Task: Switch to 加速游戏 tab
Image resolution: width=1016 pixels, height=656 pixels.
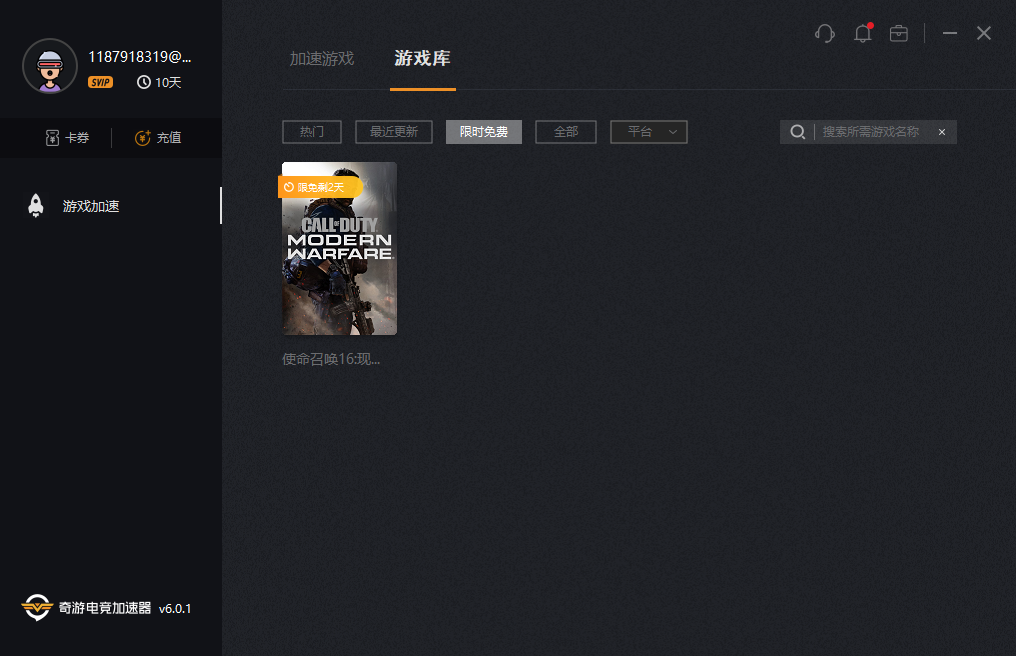Action: click(x=322, y=58)
